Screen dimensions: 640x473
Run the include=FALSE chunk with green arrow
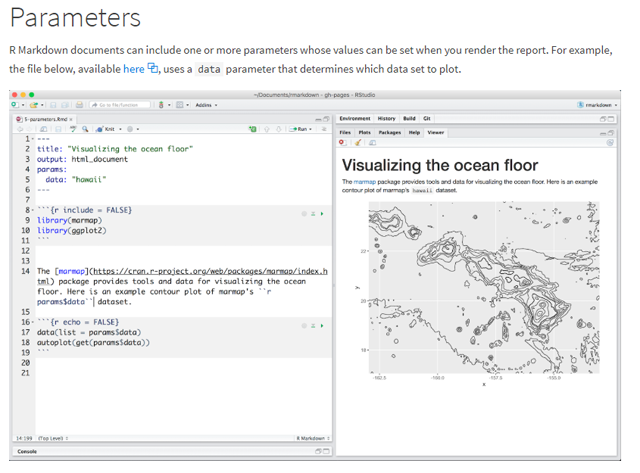click(x=322, y=214)
